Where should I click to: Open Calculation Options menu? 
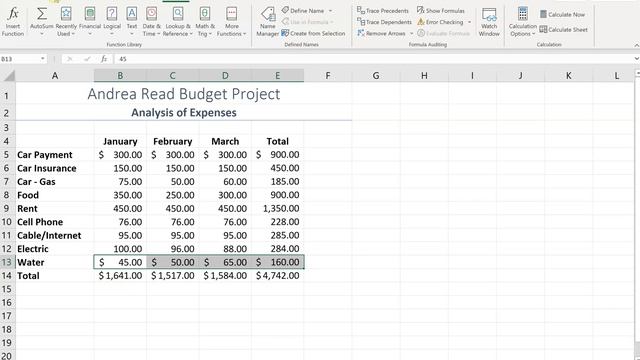click(522, 22)
